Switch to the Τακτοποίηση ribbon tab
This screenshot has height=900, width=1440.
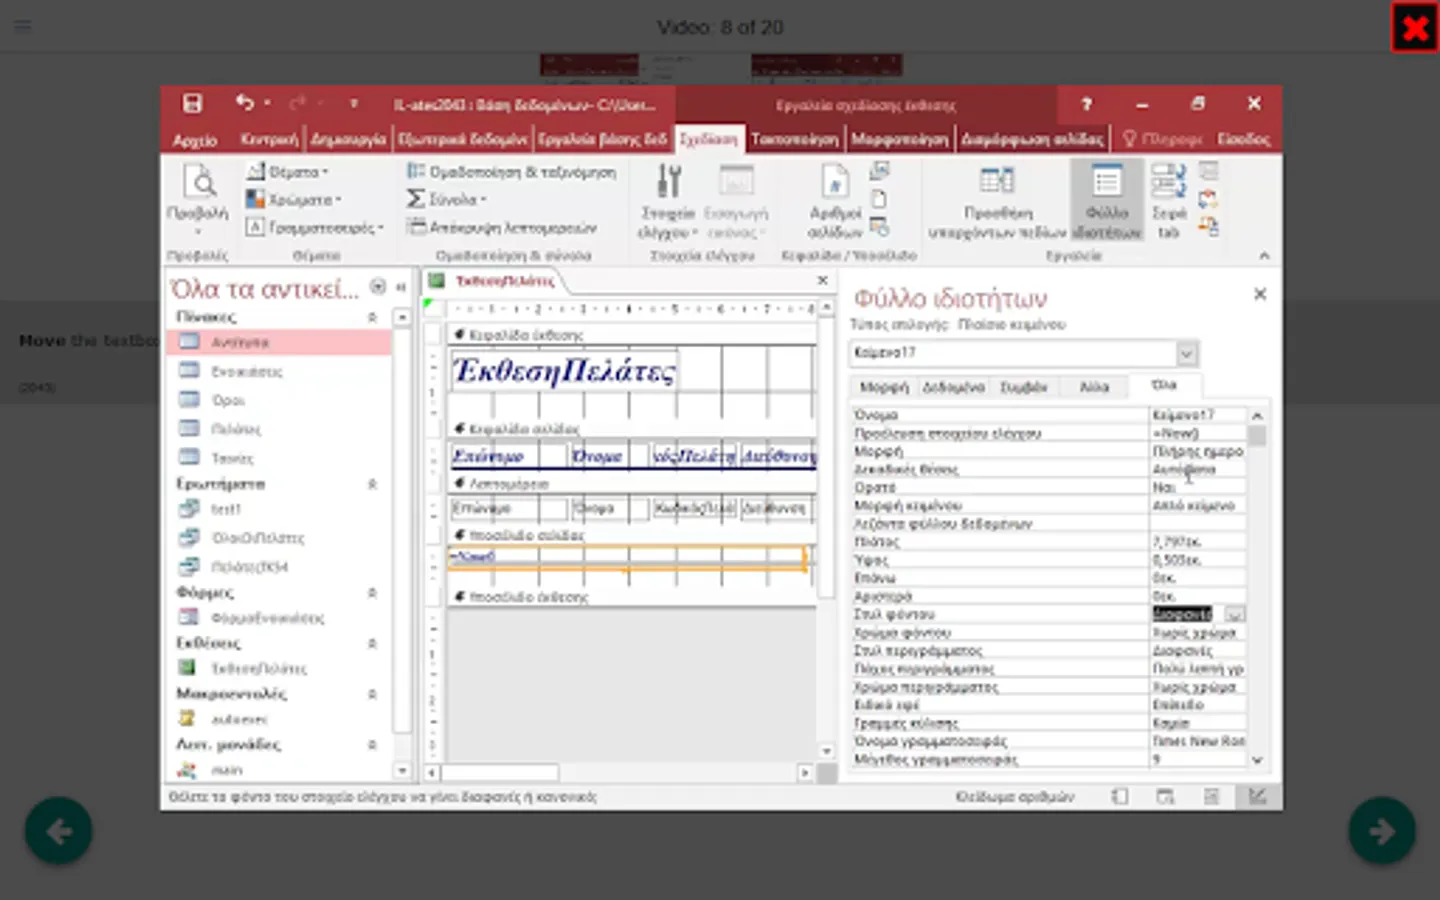pos(794,139)
